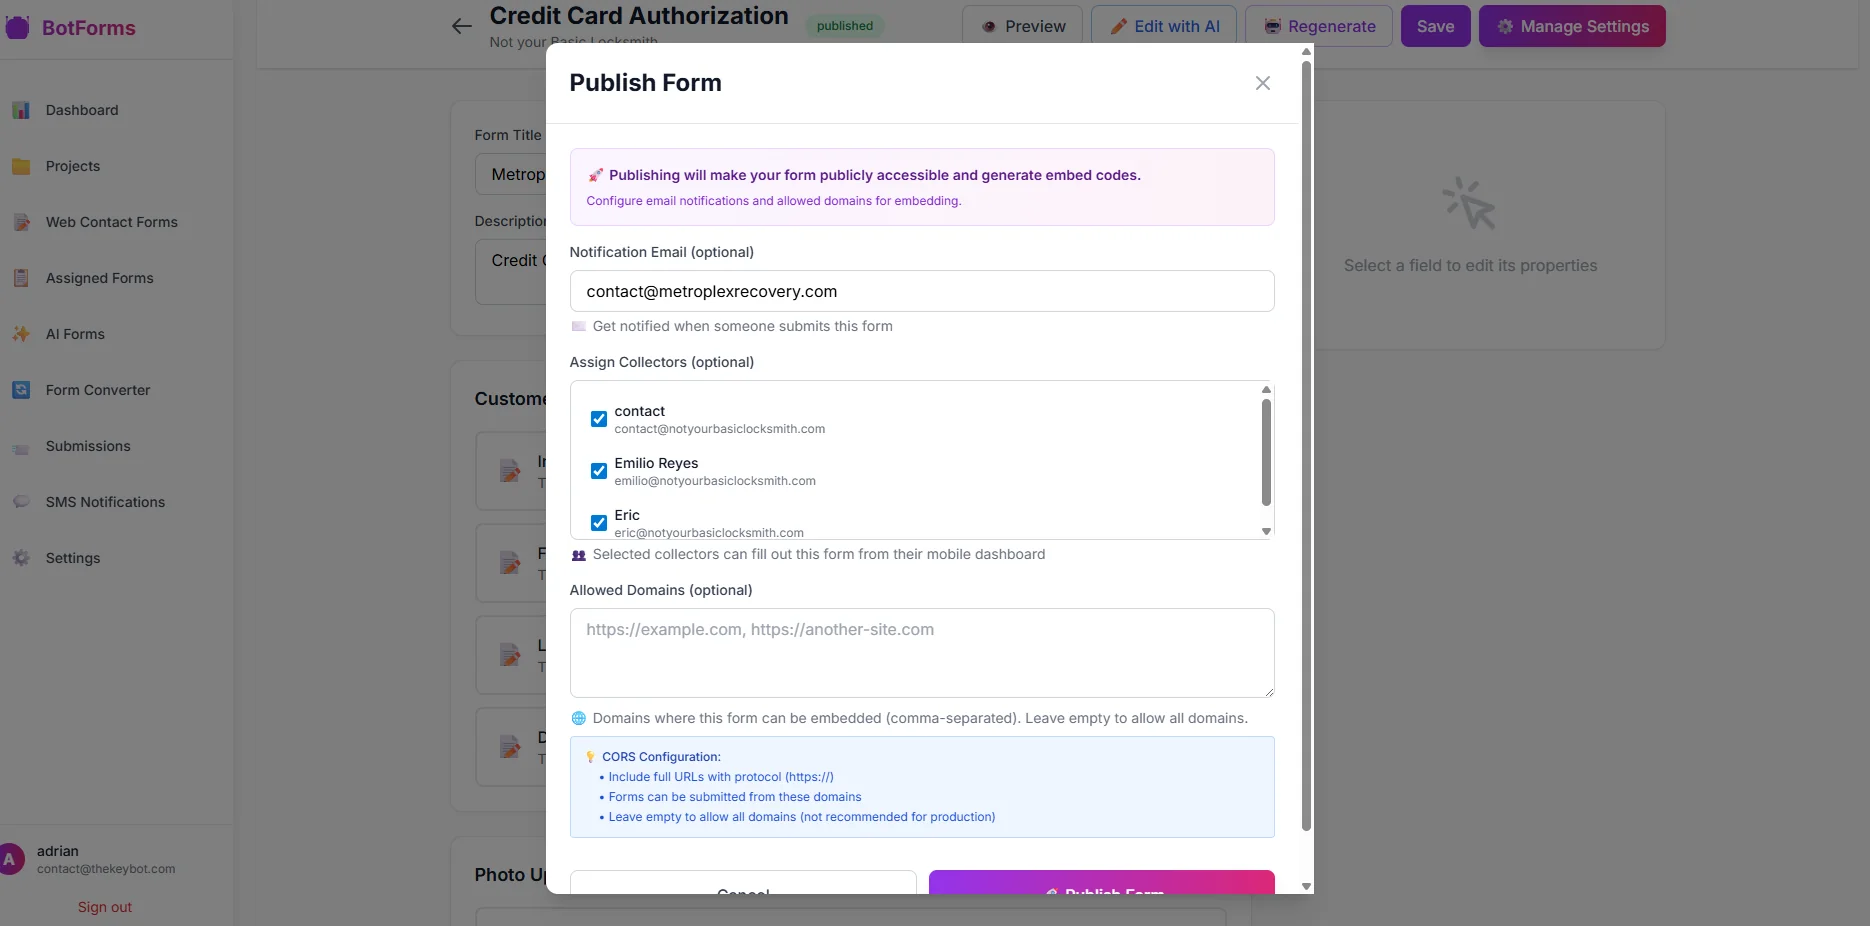The width and height of the screenshot is (1870, 926).
Task: View Submissions in the sidebar
Action: (x=87, y=446)
